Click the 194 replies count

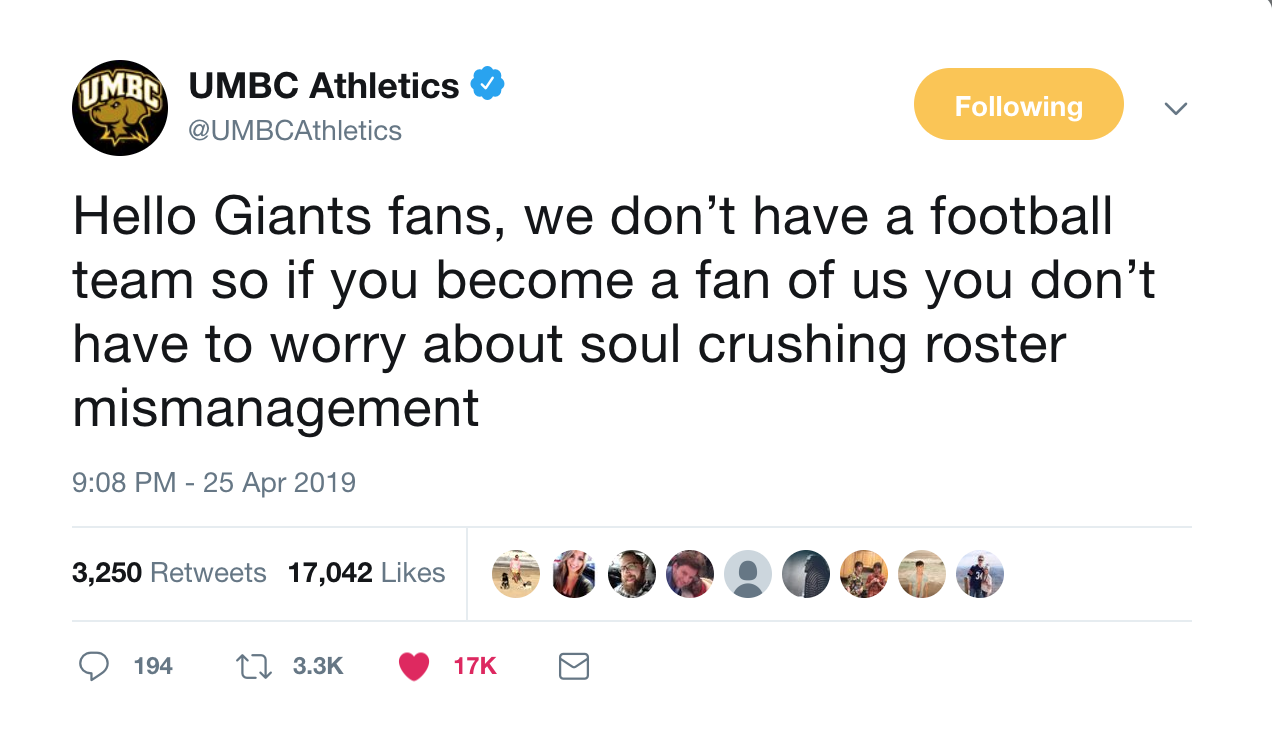click(x=153, y=666)
